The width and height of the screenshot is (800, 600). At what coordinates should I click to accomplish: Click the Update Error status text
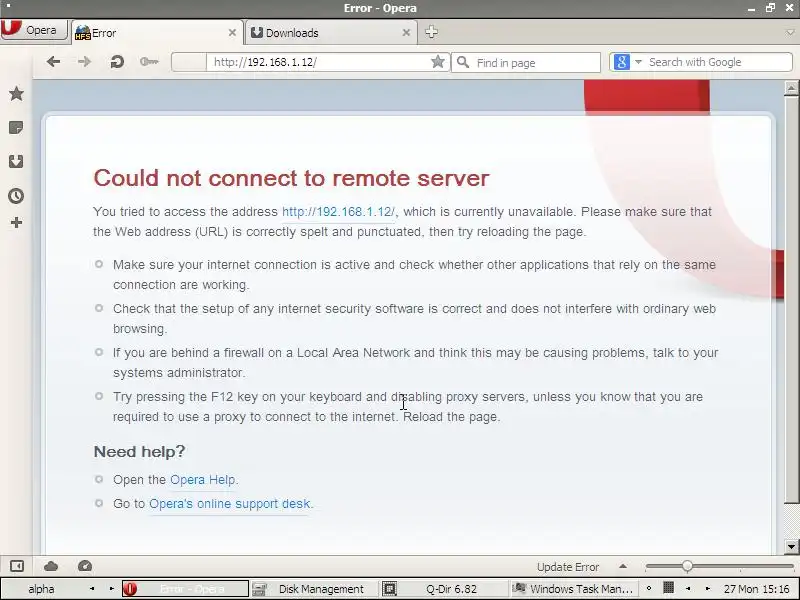click(568, 567)
